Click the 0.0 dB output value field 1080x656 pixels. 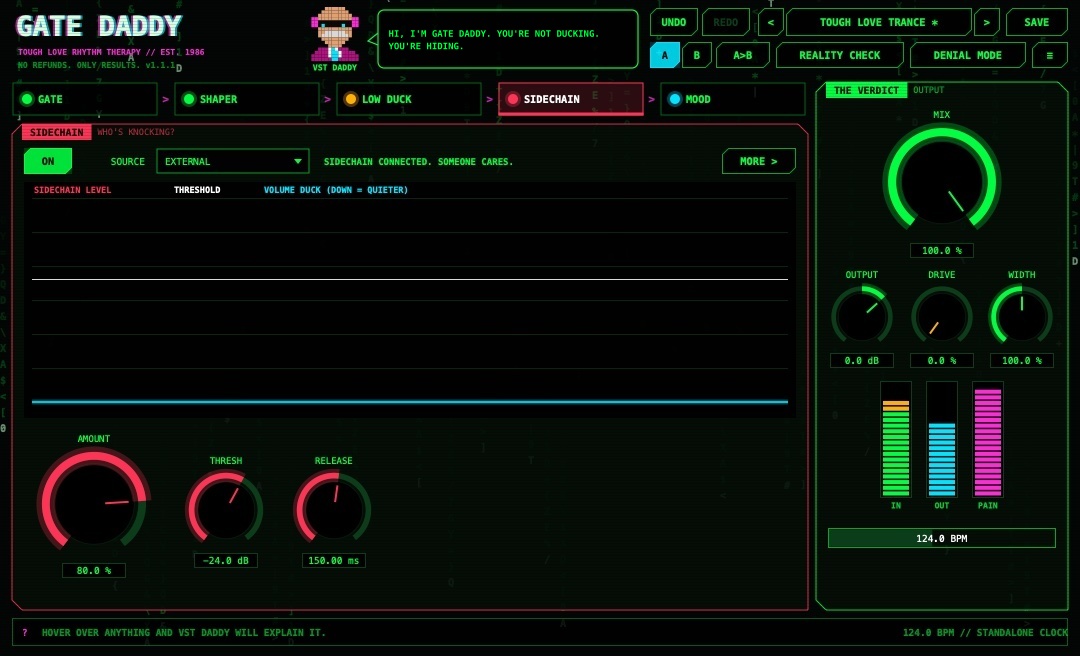coord(862,360)
